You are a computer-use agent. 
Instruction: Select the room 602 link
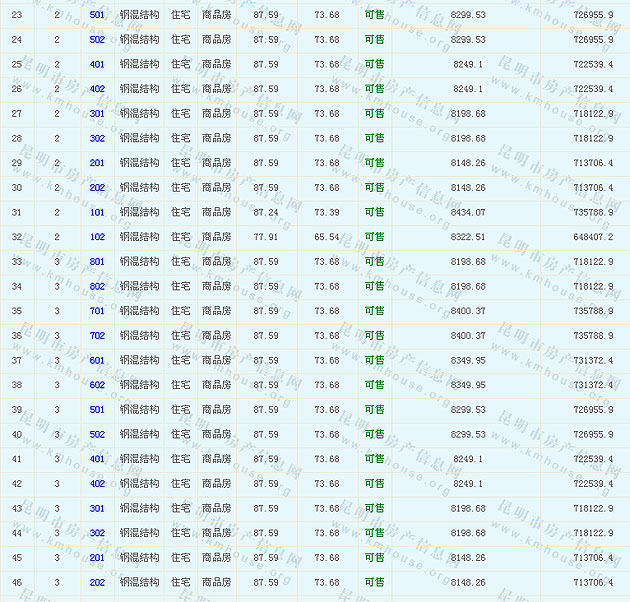[97, 385]
